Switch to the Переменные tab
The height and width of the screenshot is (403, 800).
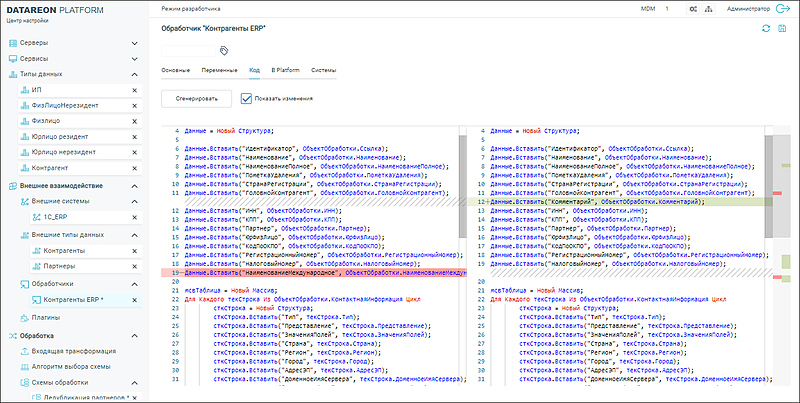(x=217, y=71)
